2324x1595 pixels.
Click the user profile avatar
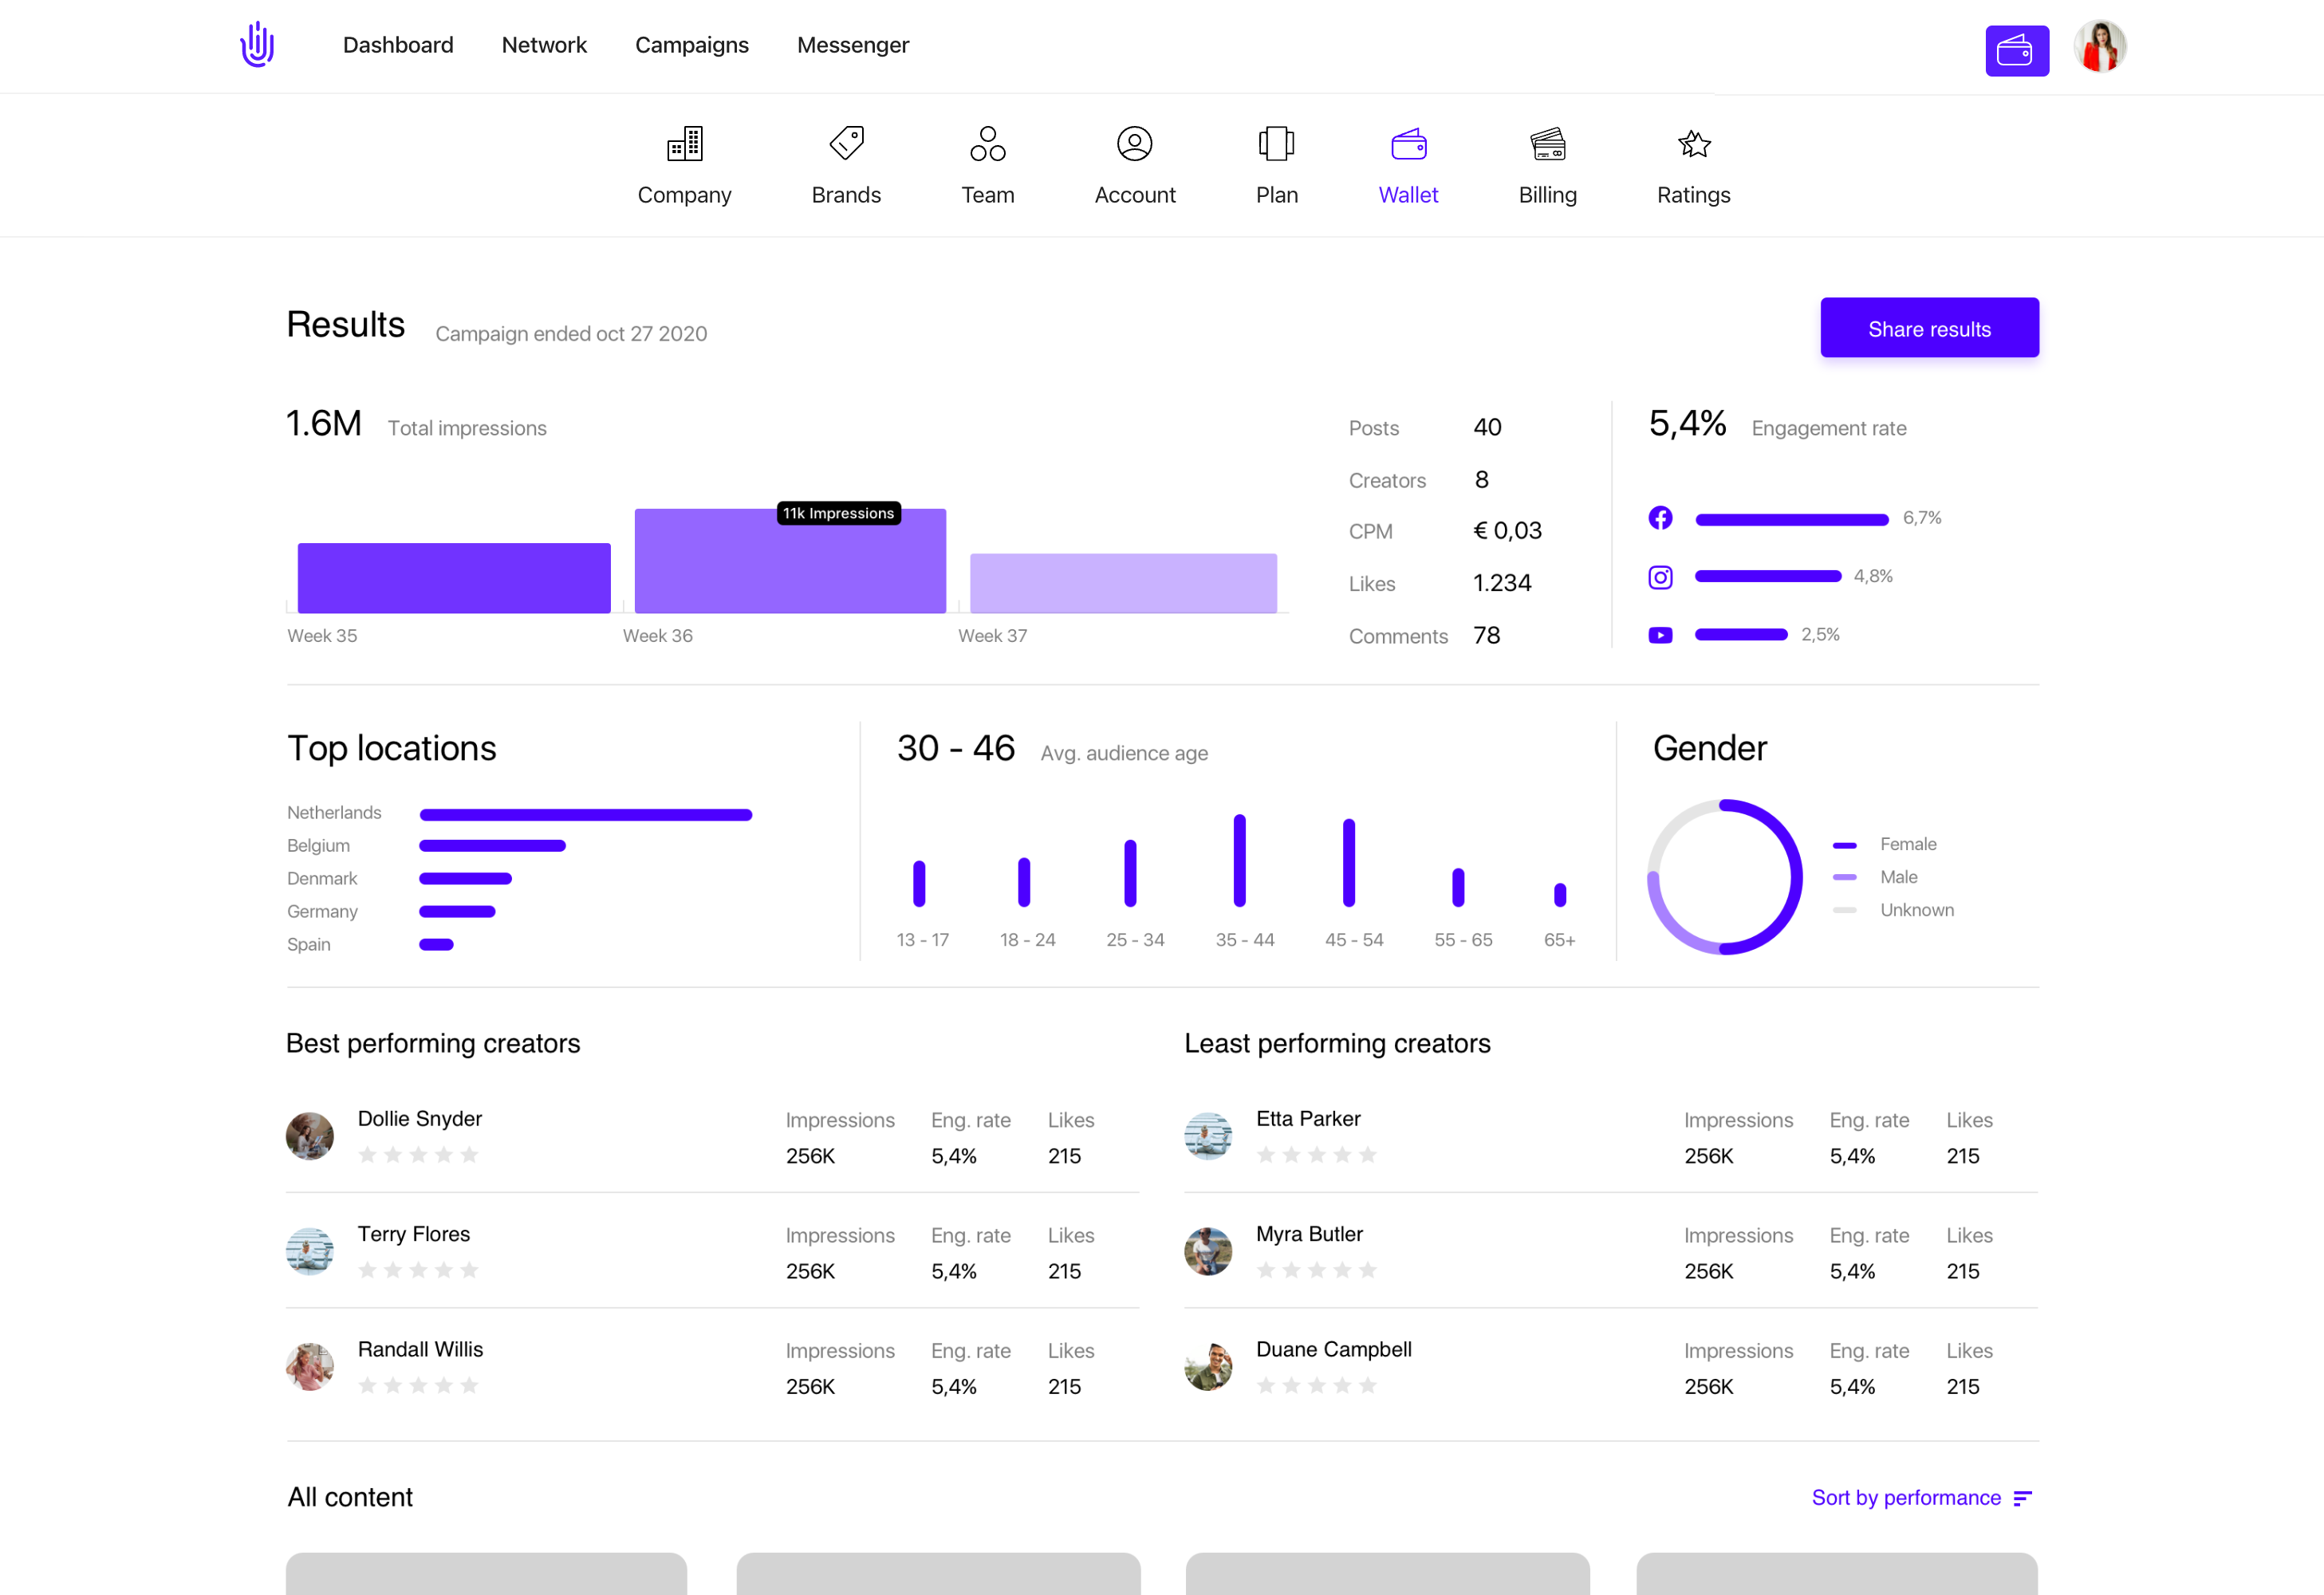click(x=2099, y=47)
